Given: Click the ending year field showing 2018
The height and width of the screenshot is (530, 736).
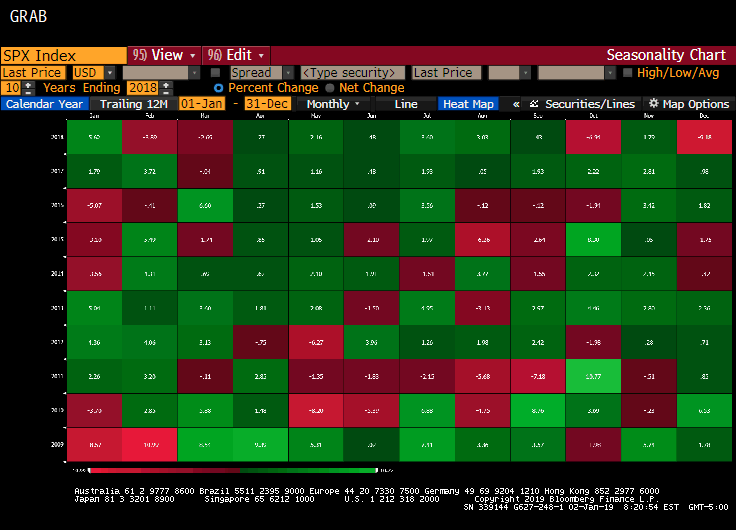Looking at the screenshot, I should coord(143,88).
